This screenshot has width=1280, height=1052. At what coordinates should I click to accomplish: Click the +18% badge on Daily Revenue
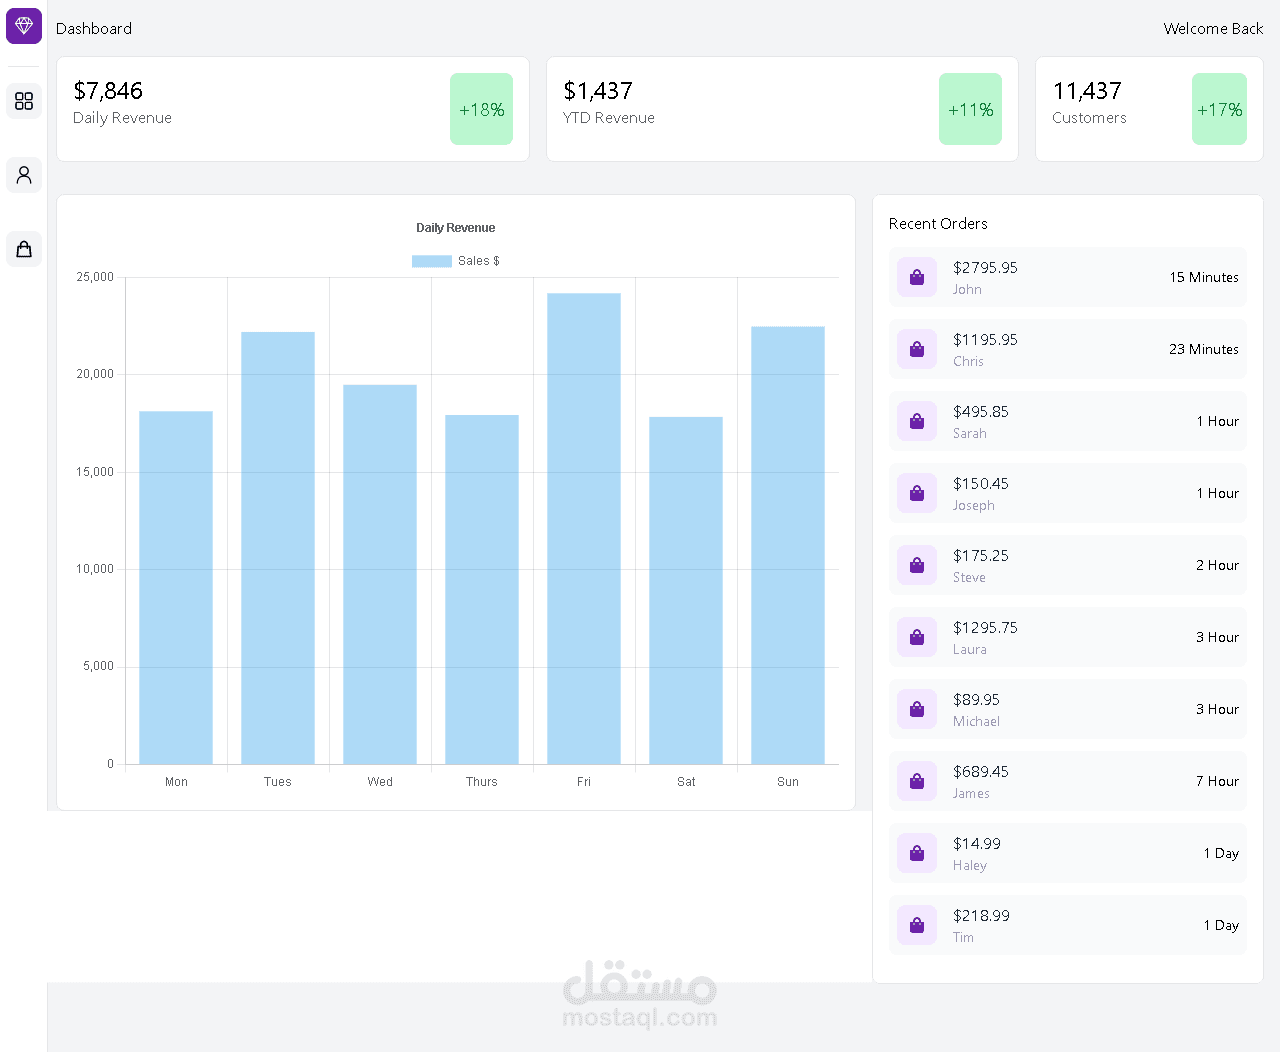[x=481, y=109]
